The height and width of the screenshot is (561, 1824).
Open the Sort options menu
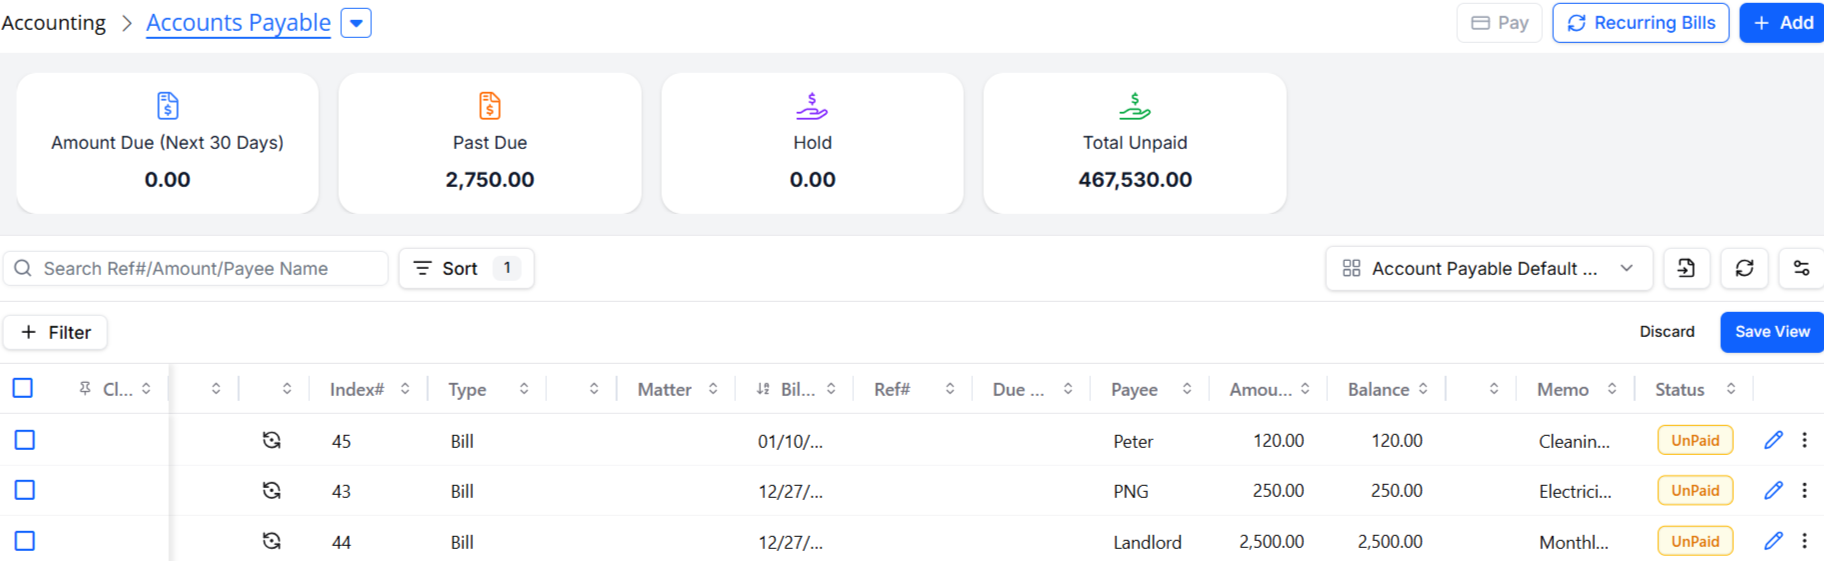coord(466,268)
